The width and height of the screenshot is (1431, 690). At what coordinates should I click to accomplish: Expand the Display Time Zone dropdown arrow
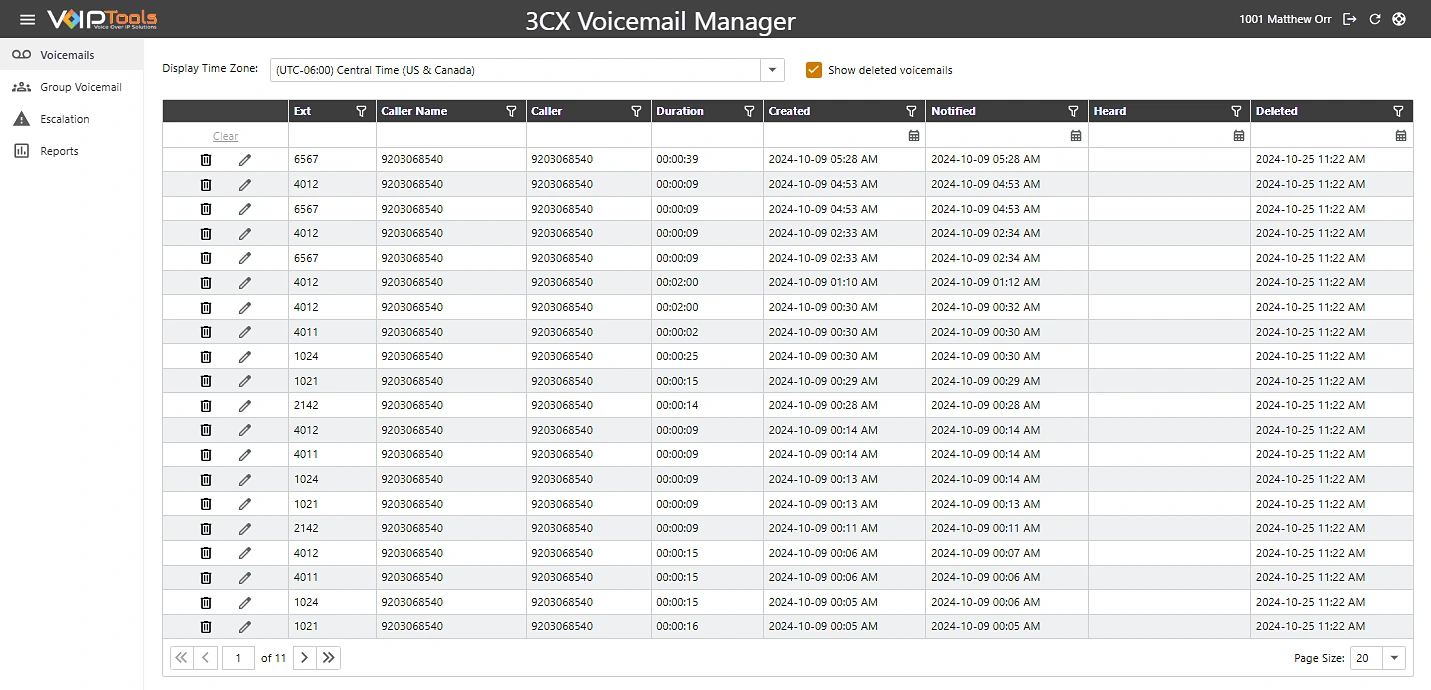(772, 70)
